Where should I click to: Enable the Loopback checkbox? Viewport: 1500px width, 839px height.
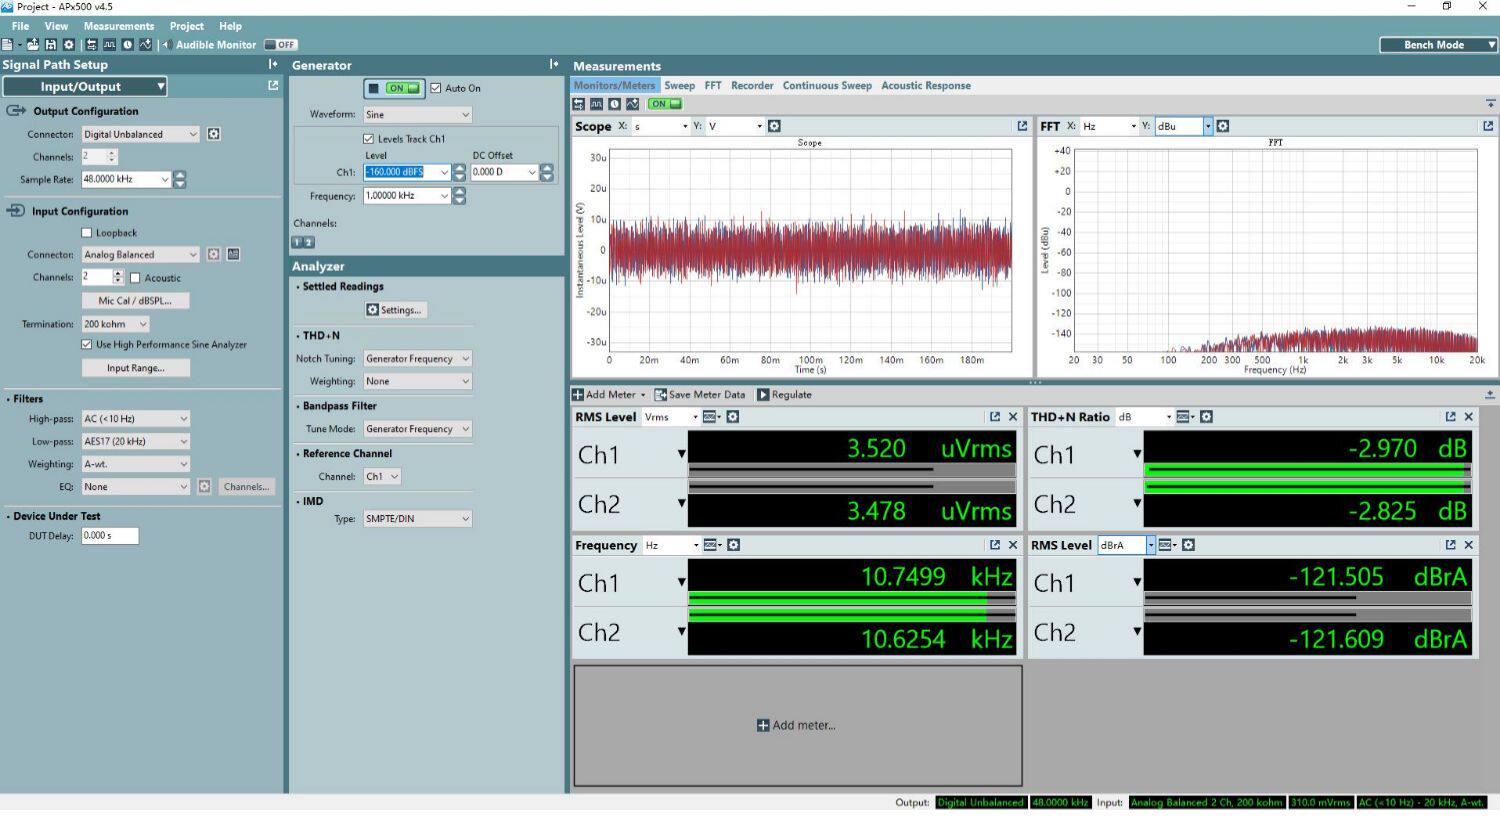[x=87, y=233]
